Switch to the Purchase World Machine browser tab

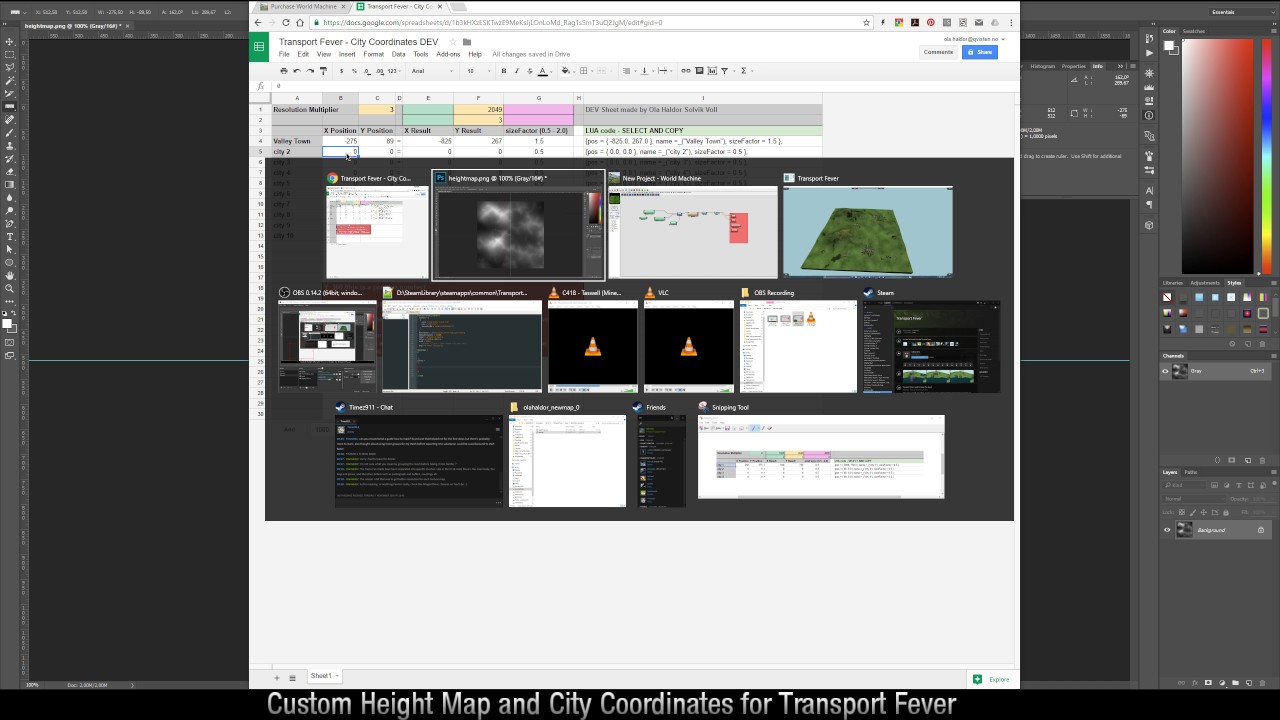(x=302, y=7)
